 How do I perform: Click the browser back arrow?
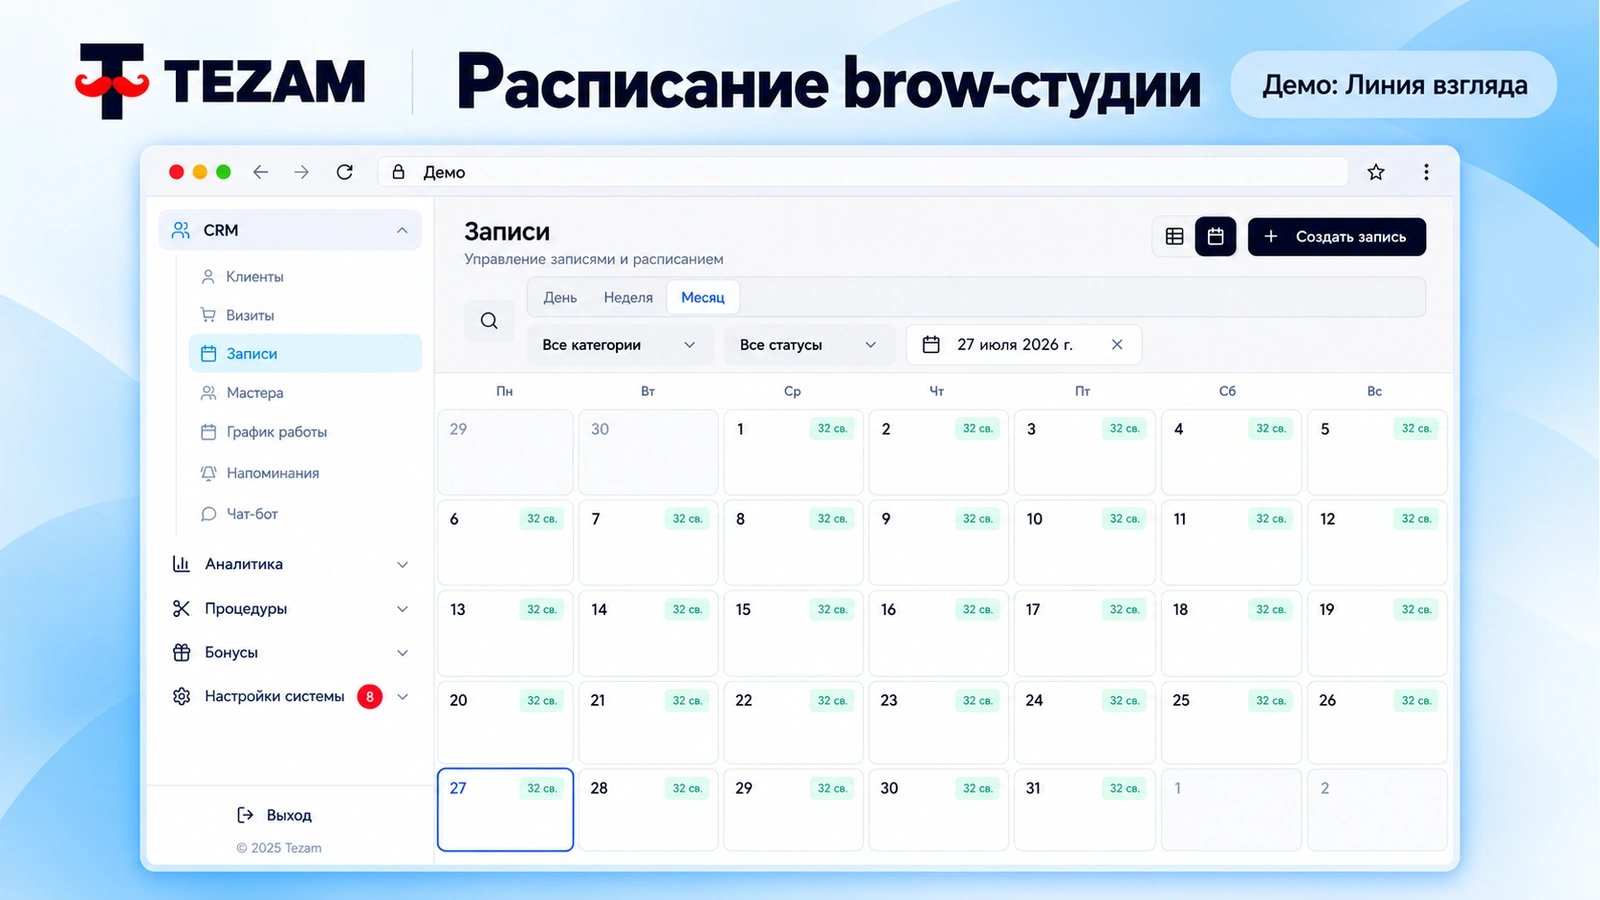pos(261,172)
